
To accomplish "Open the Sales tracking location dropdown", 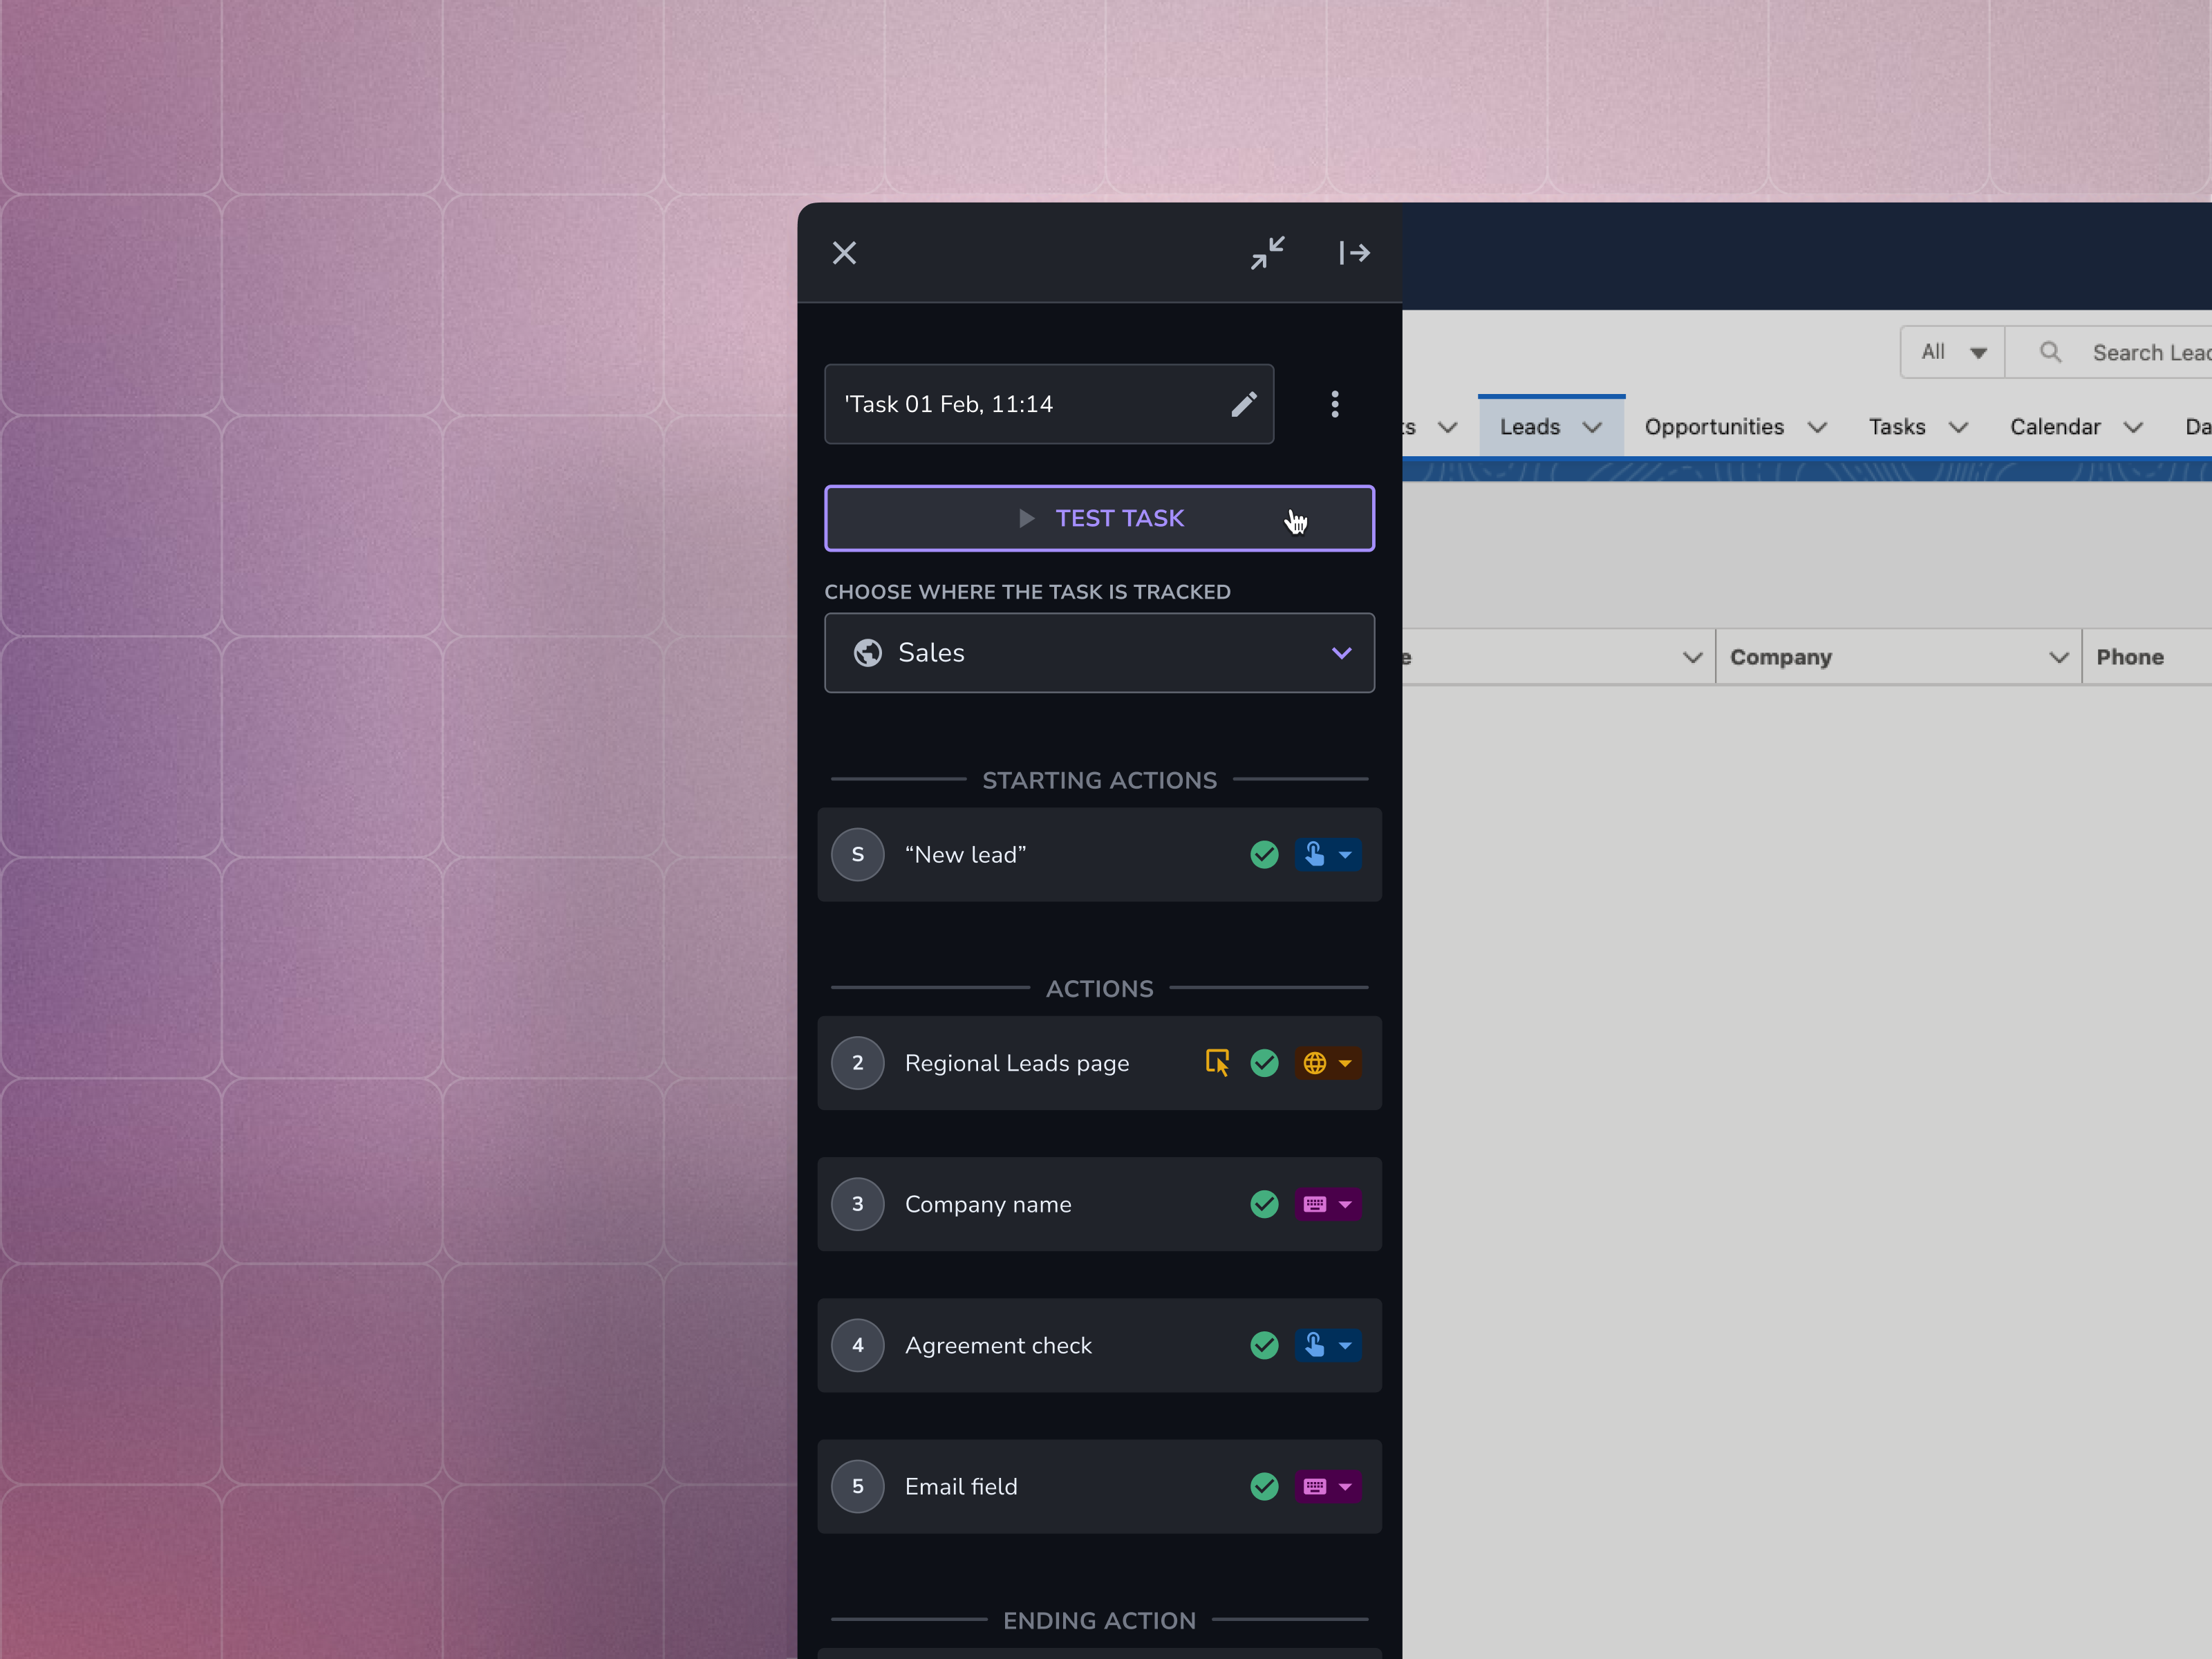I will [x=1099, y=653].
